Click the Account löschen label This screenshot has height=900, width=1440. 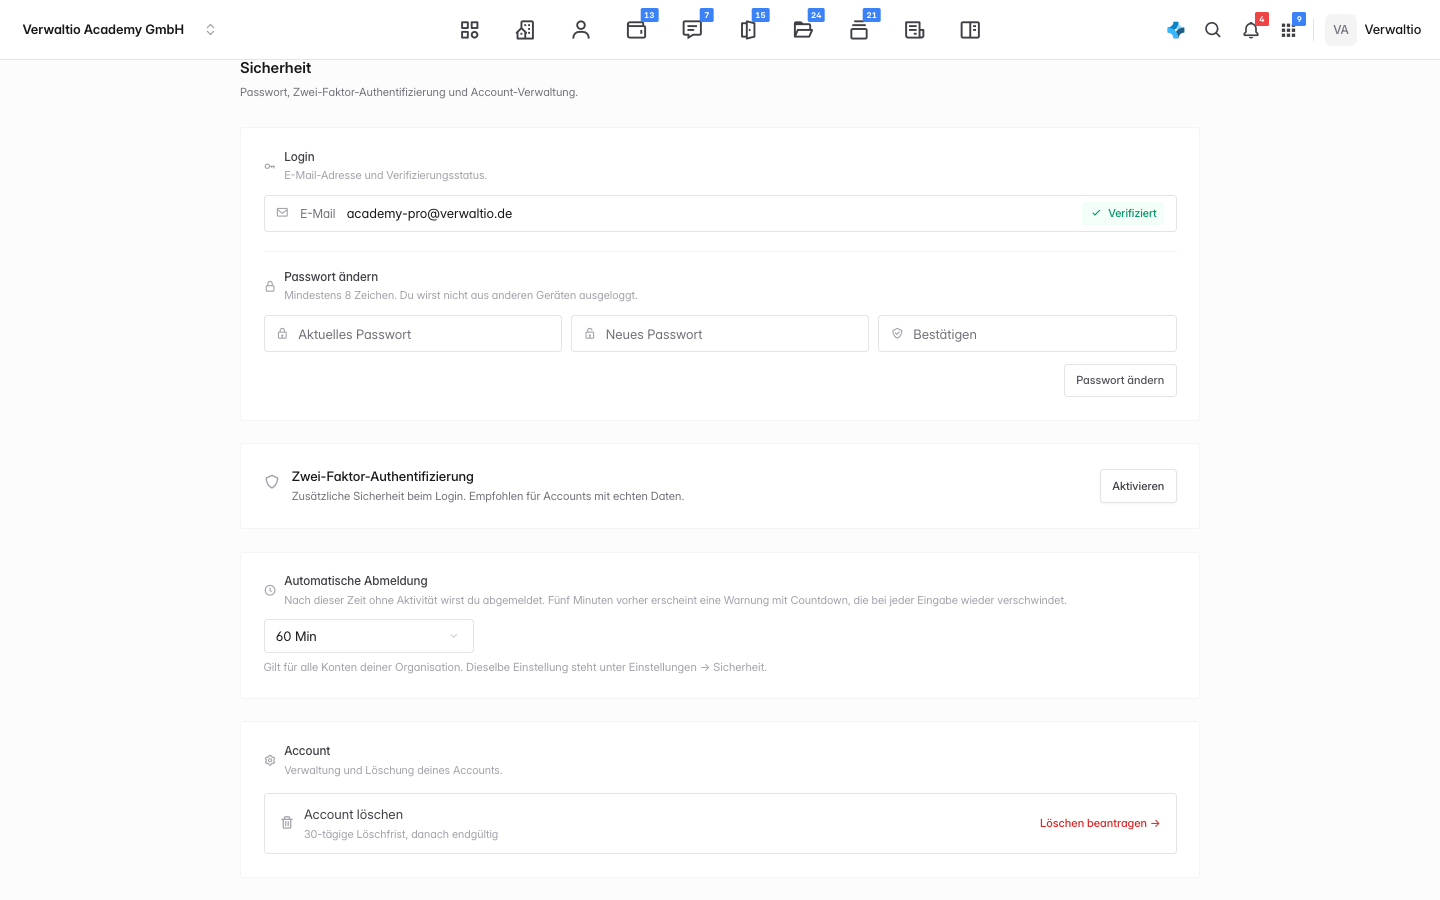(x=354, y=815)
